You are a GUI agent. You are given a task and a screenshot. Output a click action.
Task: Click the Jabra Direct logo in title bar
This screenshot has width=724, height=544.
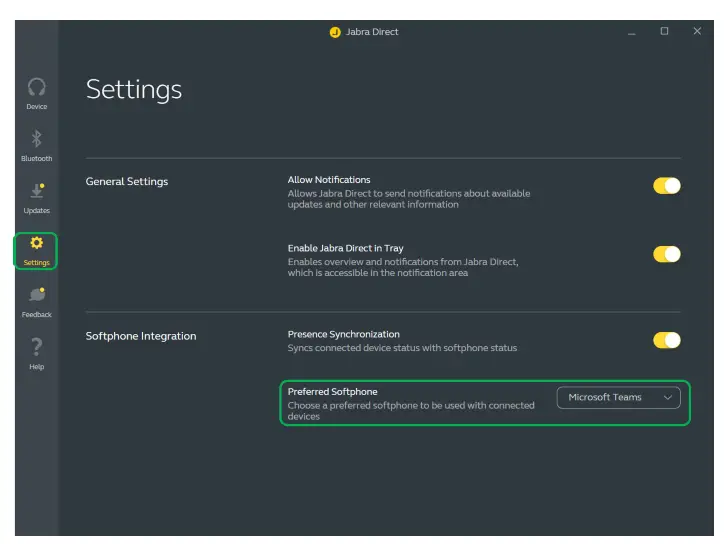[x=335, y=32]
